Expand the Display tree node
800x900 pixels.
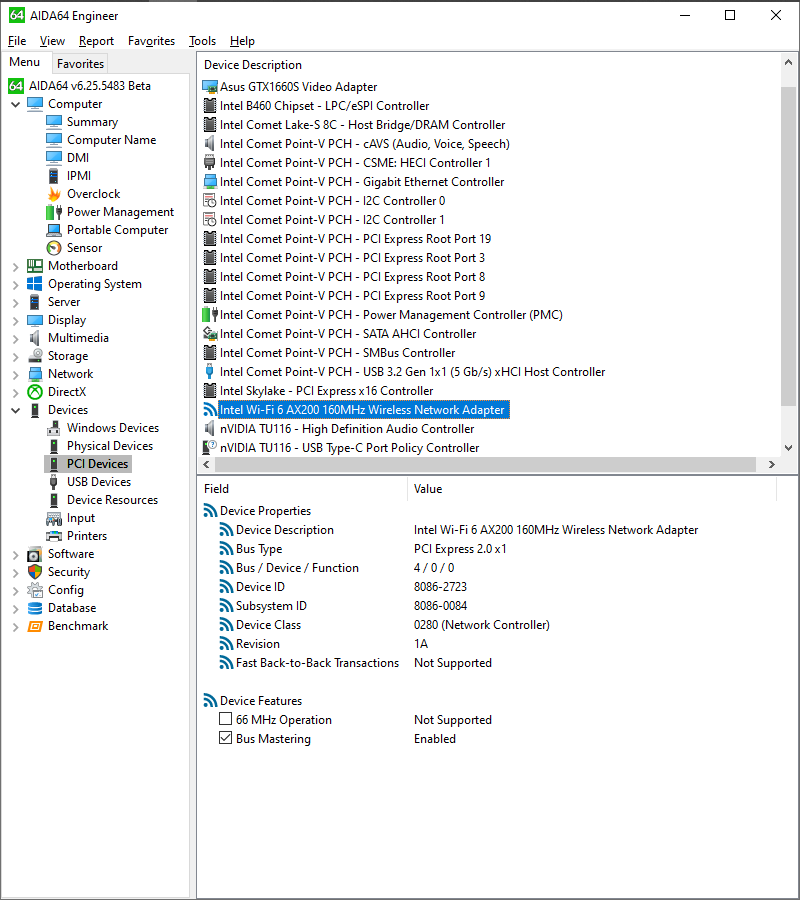[15, 320]
